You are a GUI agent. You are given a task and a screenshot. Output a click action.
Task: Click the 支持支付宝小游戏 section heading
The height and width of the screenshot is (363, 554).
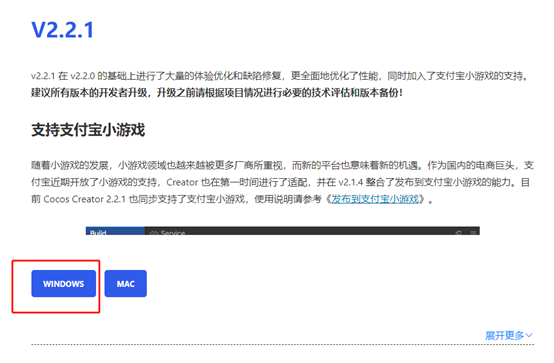click(88, 130)
